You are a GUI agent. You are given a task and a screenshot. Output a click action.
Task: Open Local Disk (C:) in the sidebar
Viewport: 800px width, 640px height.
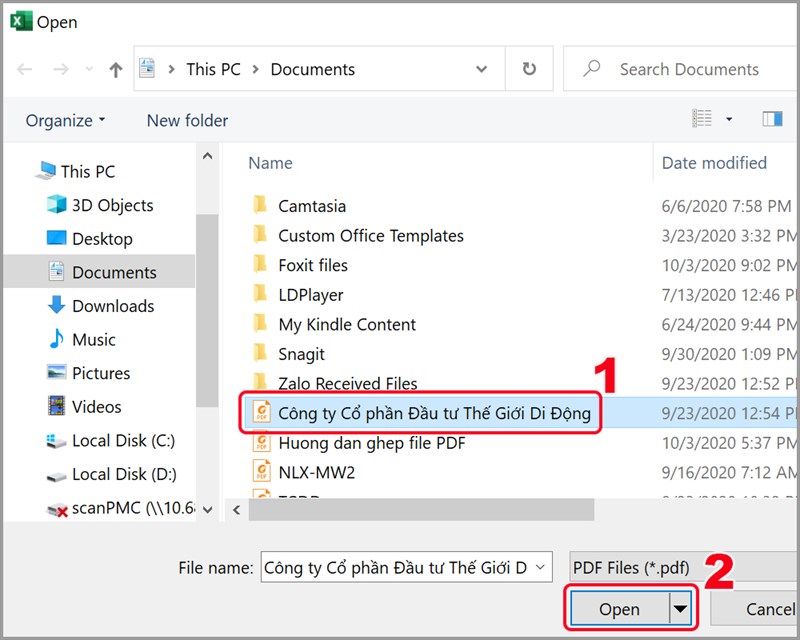[123, 441]
